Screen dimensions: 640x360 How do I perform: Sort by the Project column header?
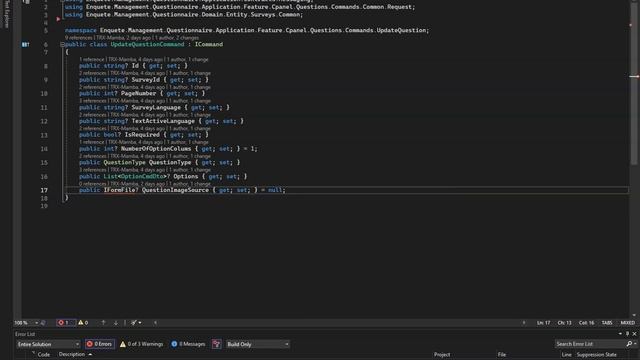tap(442, 355)
